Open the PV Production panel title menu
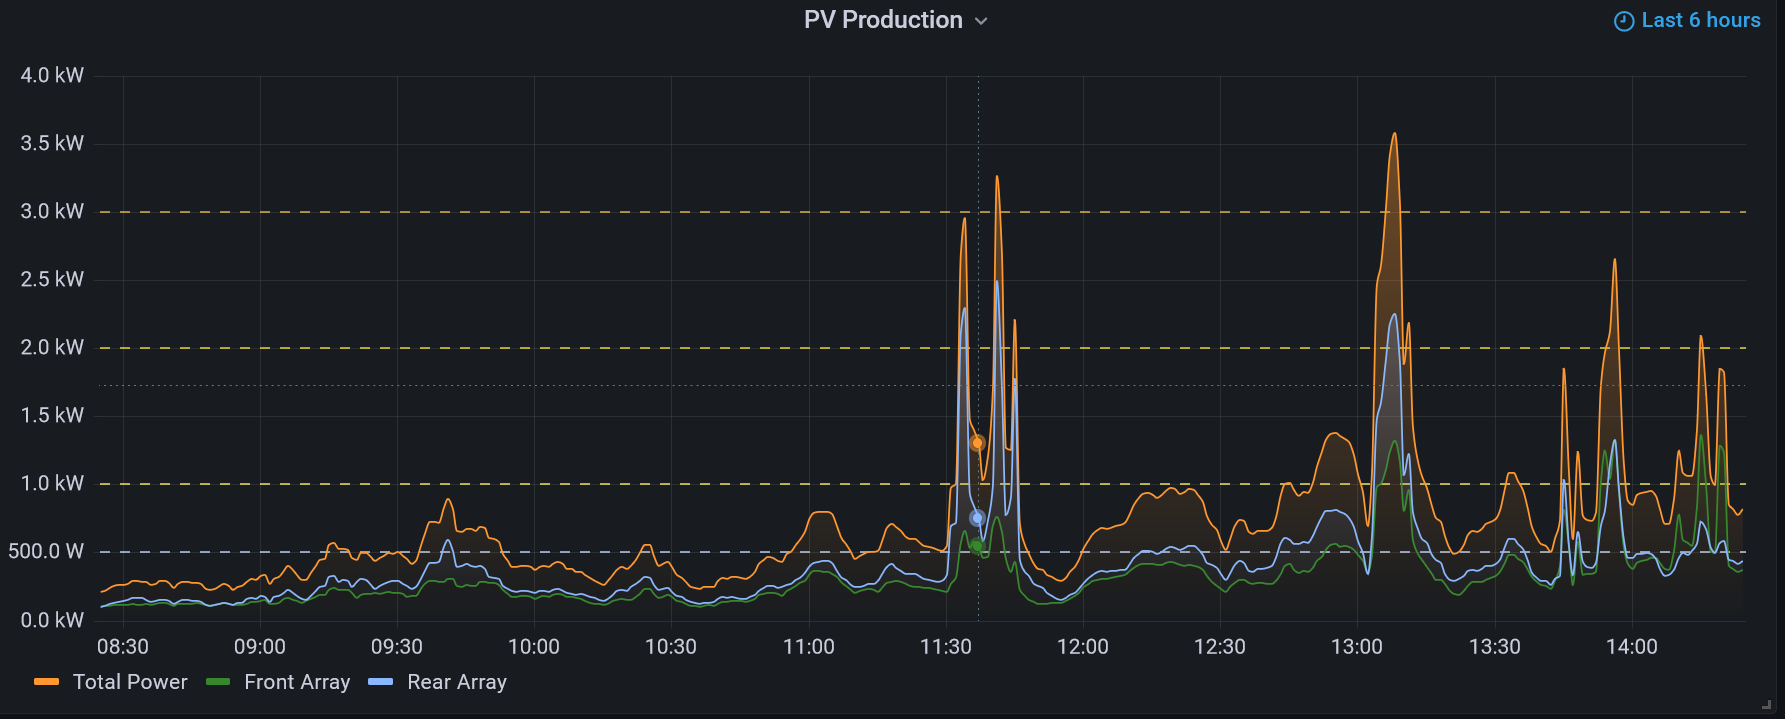Image resolution: width=1785 pixels, height=719 pixels. point(883,20)
